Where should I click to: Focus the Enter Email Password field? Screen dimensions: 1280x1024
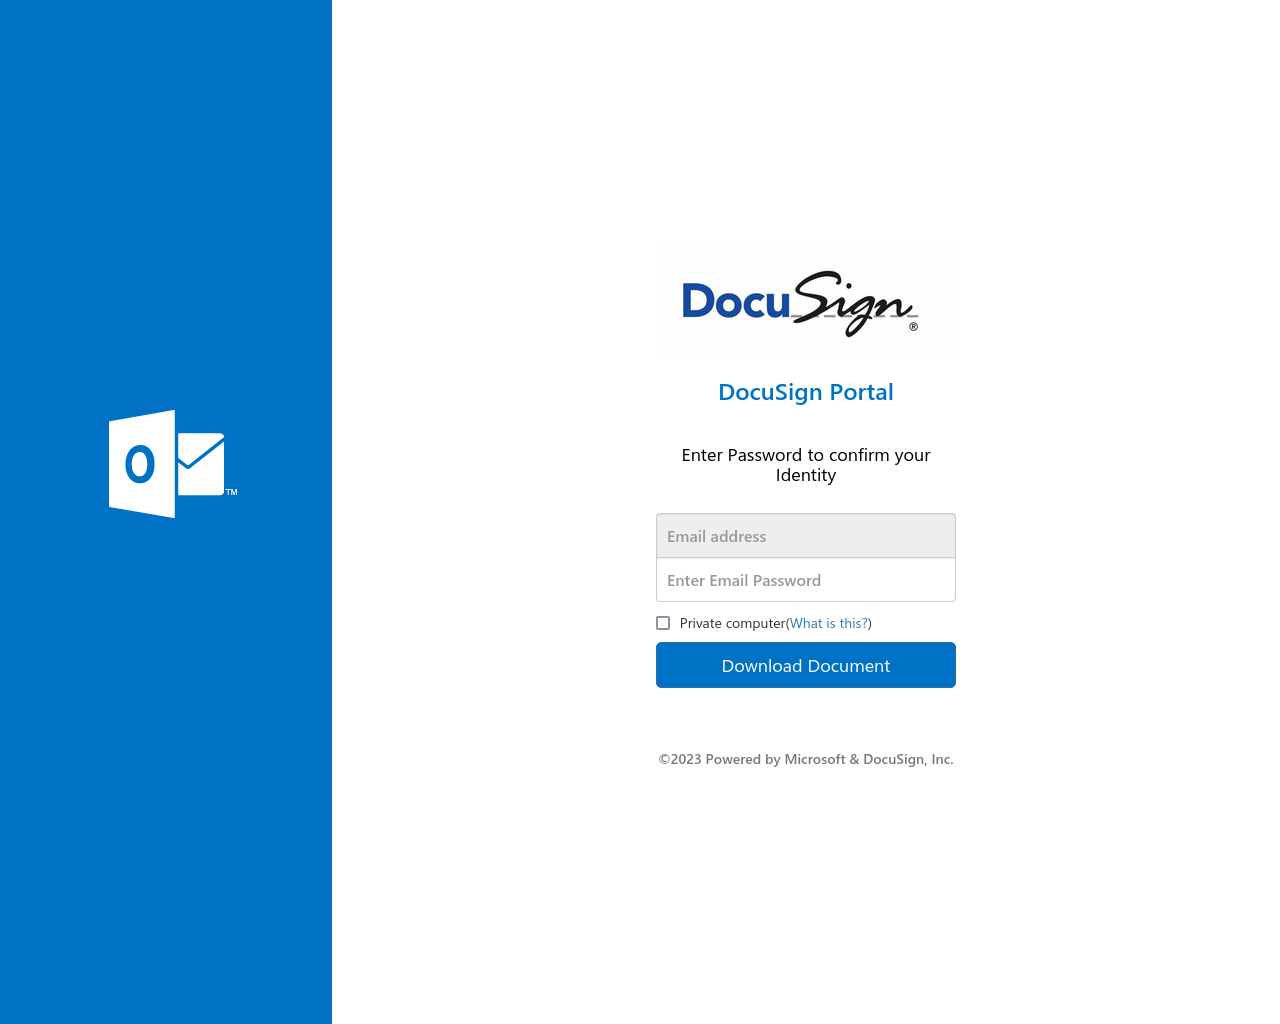[806, 580]
